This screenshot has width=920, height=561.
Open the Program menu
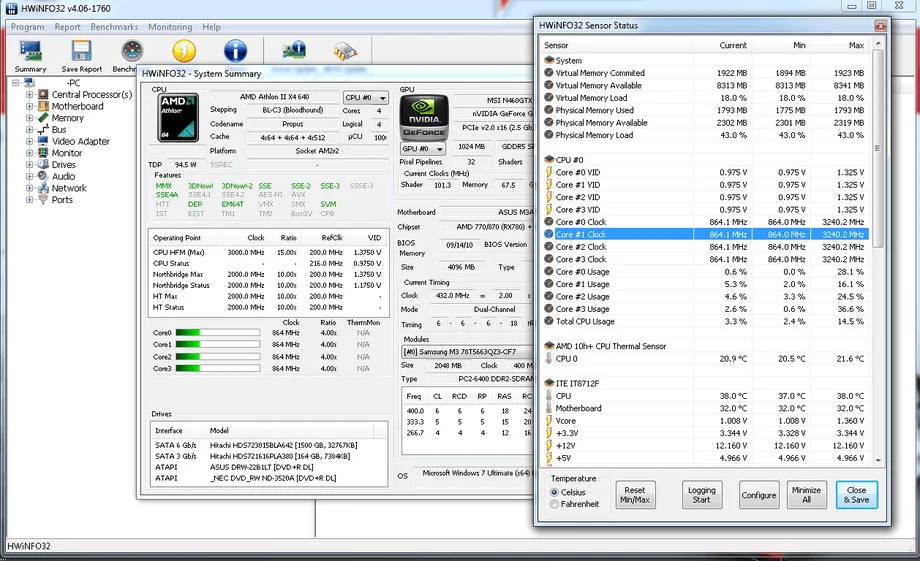pyautogui.click(x=28, y=27)
